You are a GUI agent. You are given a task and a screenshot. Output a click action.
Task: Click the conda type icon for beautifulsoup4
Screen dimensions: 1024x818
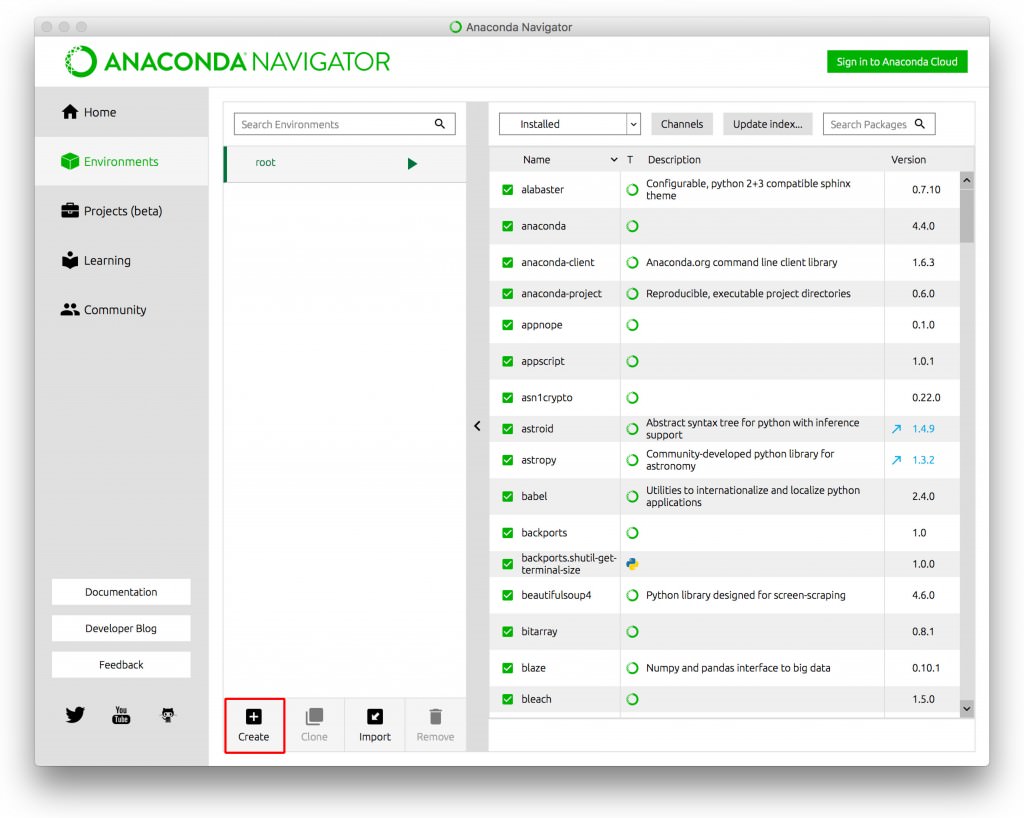click(632, 595)
